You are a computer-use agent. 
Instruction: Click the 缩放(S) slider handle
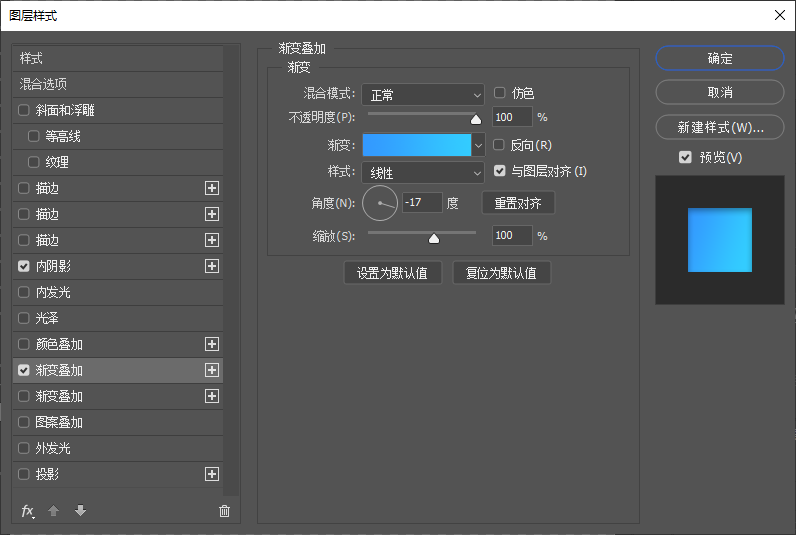pos(434,238)
